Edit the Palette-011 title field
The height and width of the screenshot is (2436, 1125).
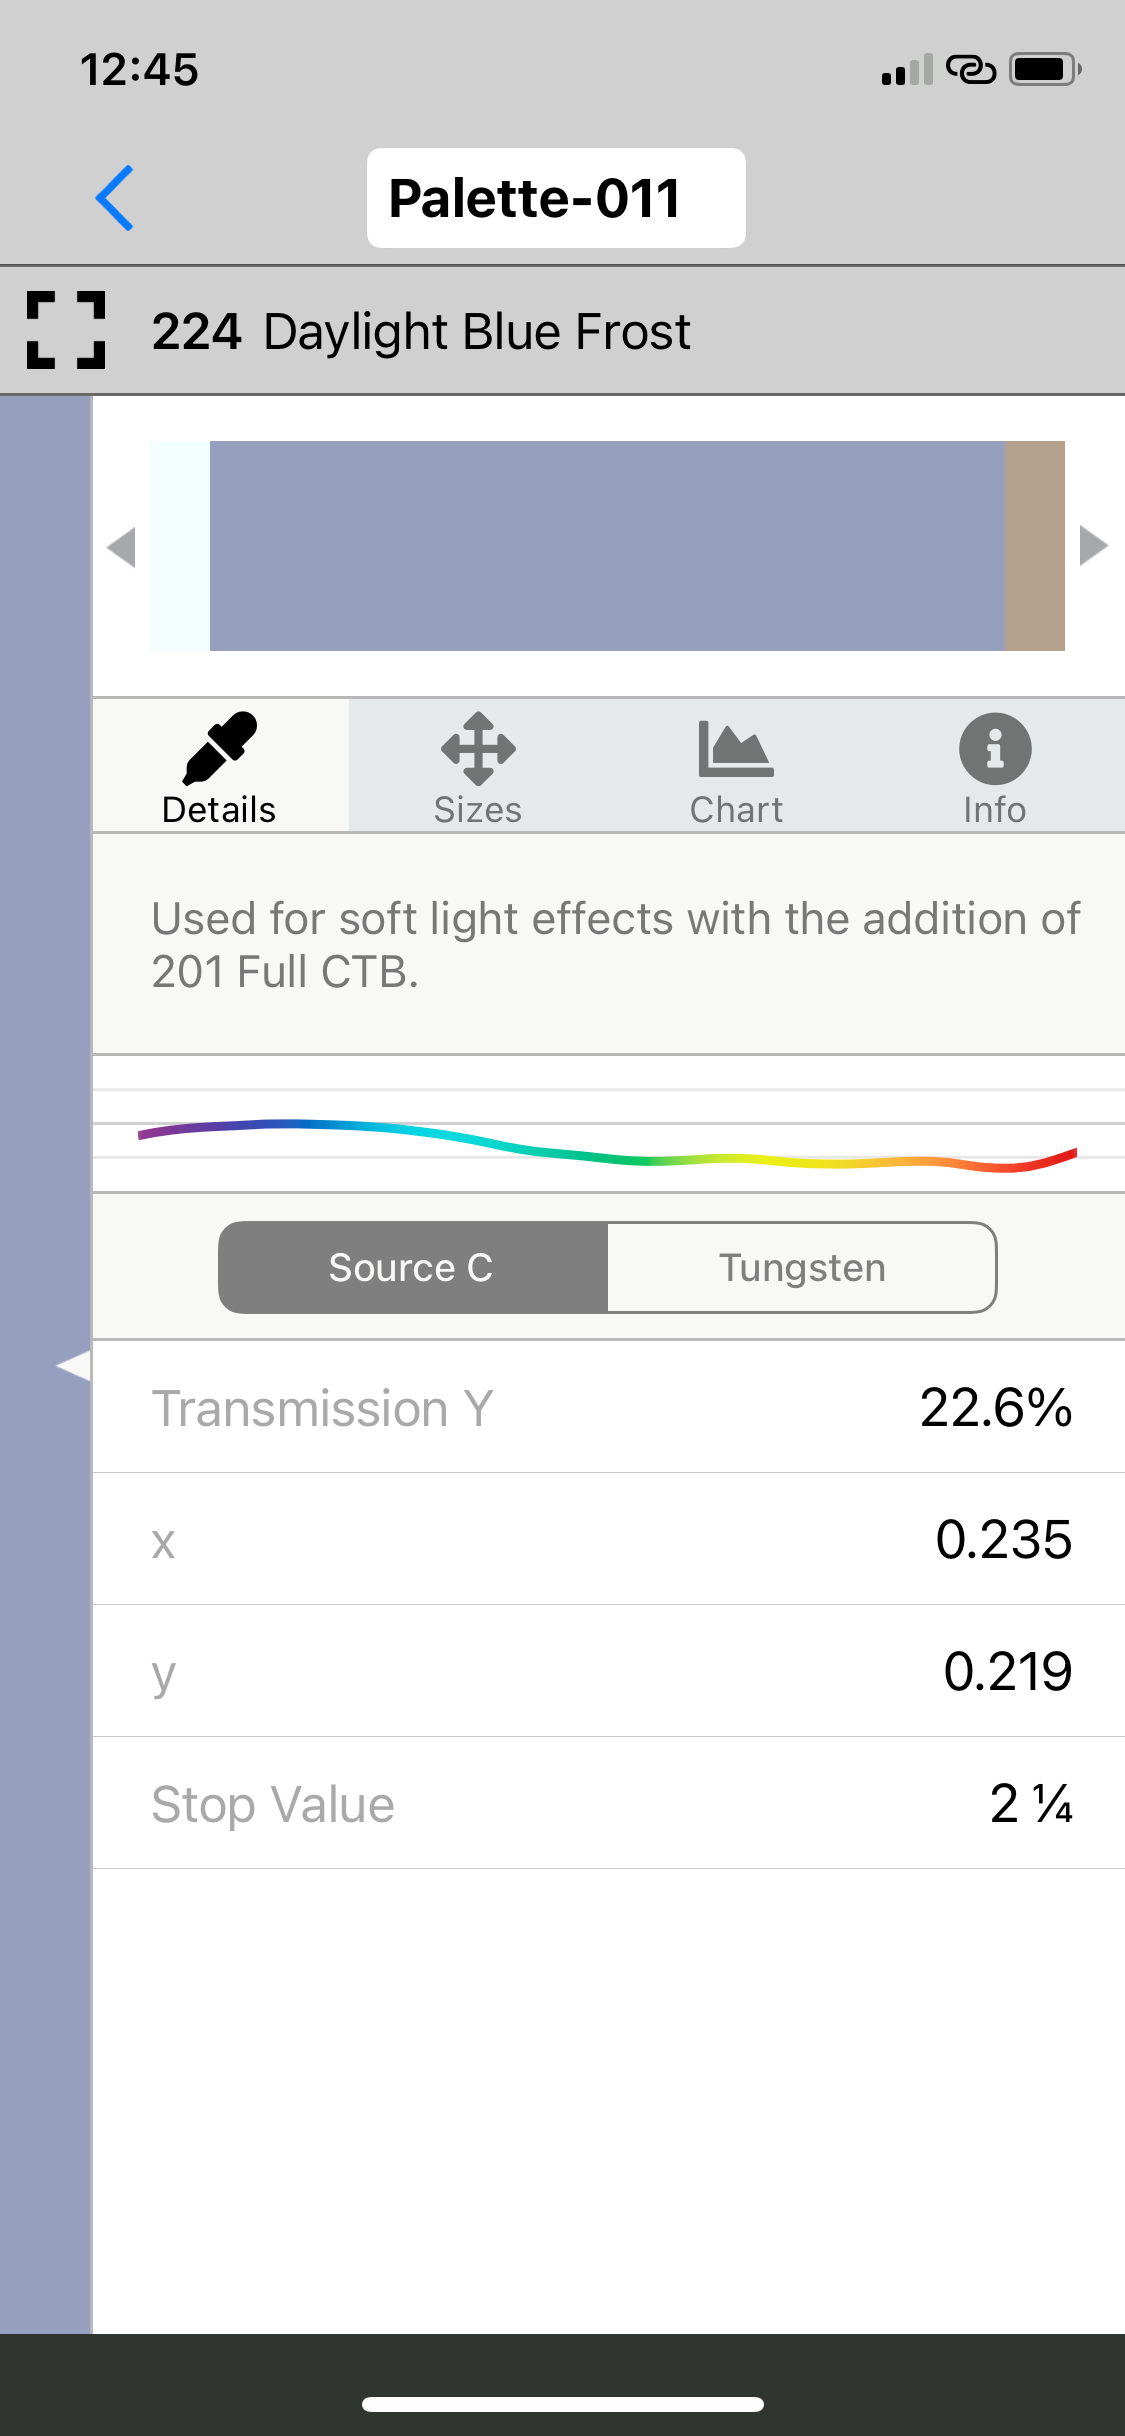click(x=555, y=198)
